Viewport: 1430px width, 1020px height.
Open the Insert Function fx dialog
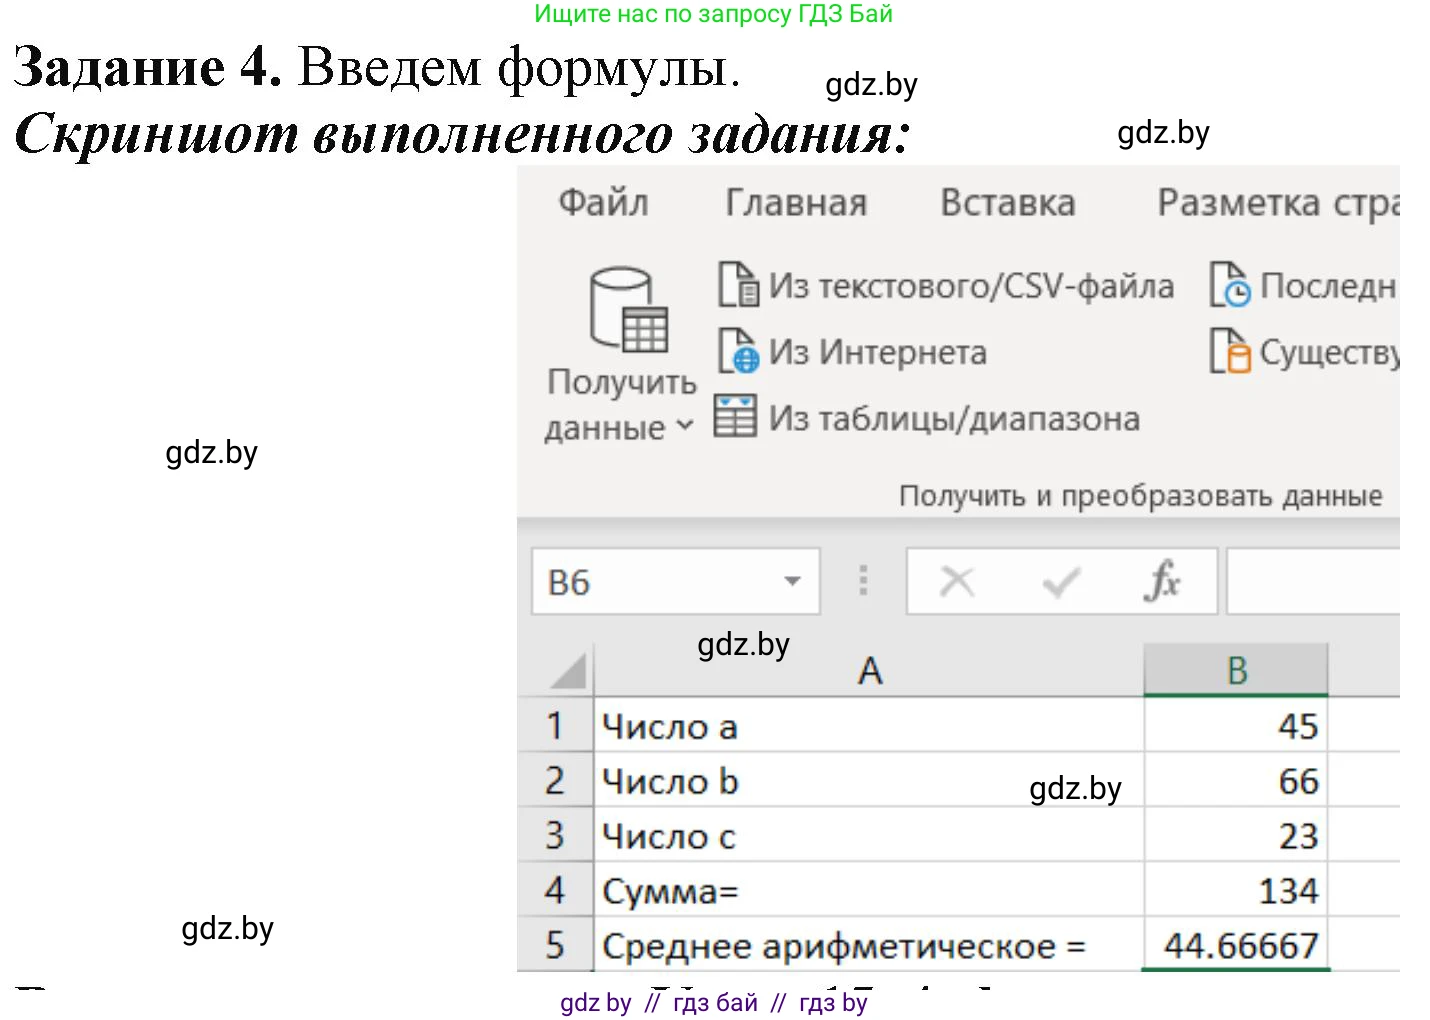click(x=1163, y=581)
